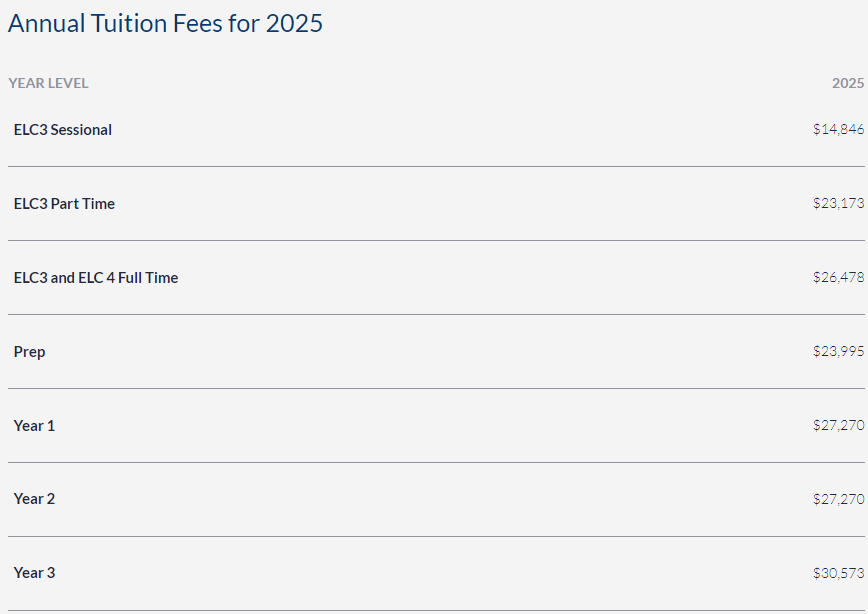Select the Prep row label
The image size is (868, 614).
coord(29,352)
